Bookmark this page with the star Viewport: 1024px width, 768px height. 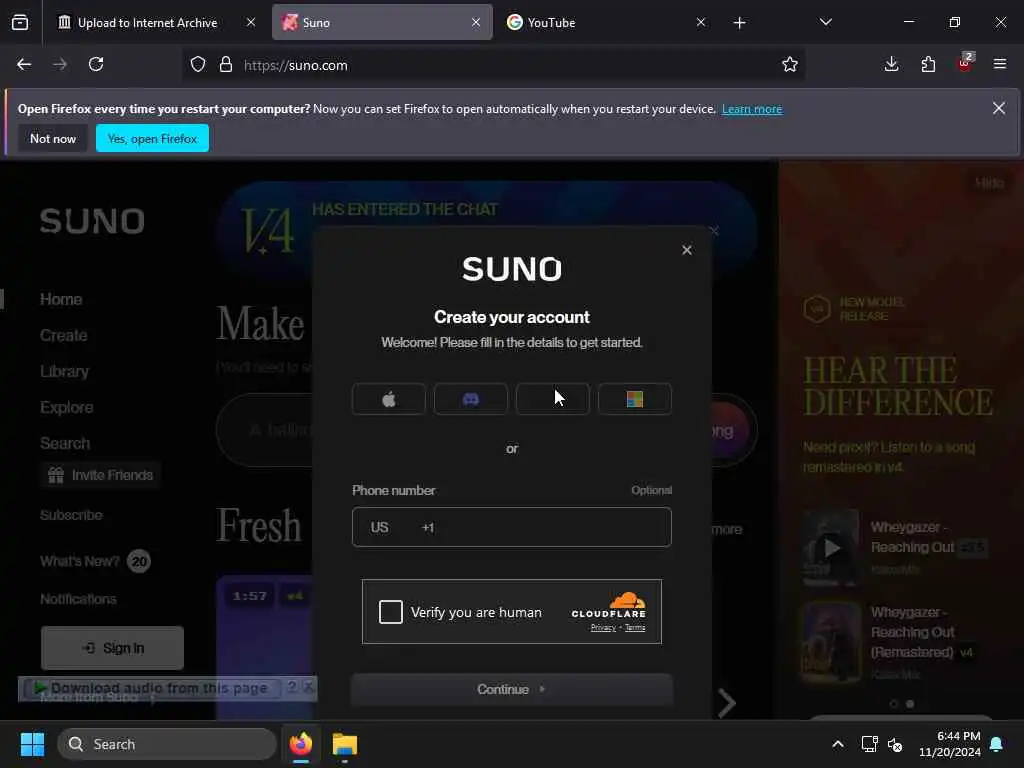click(790, 64)
